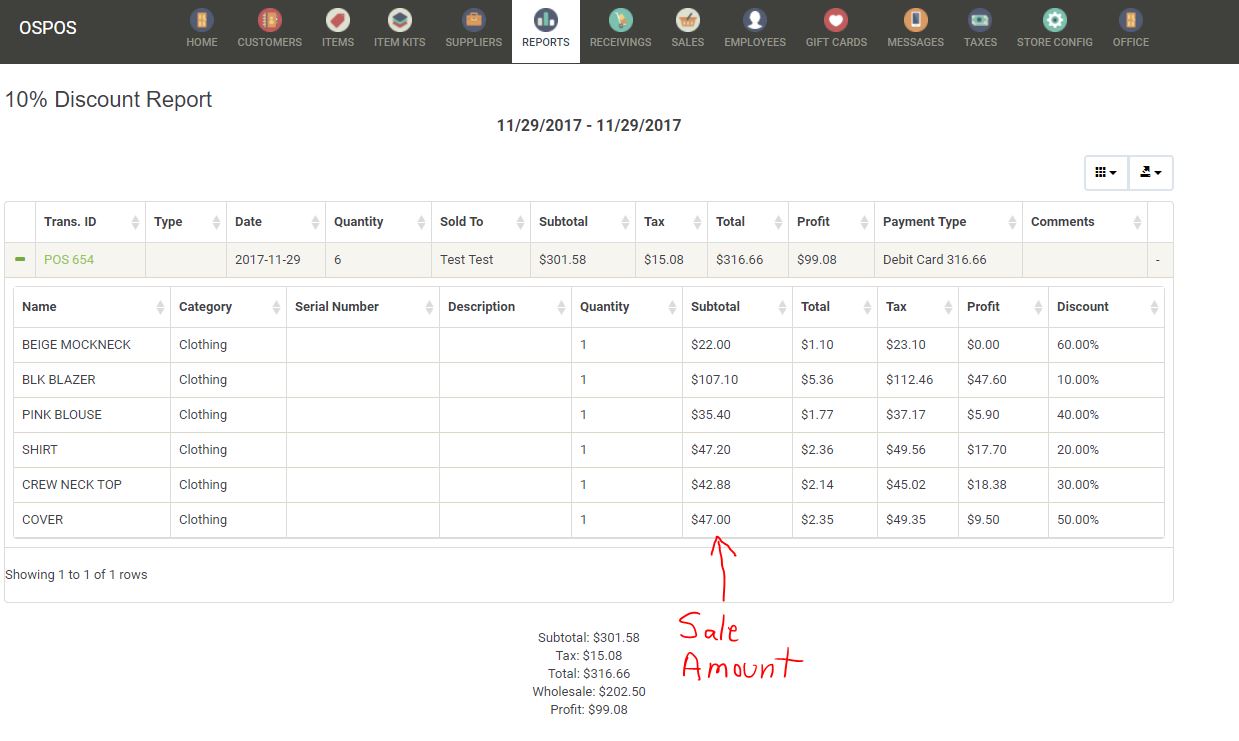
Task: Select the Messages module icon
Action: pos(914,22)
